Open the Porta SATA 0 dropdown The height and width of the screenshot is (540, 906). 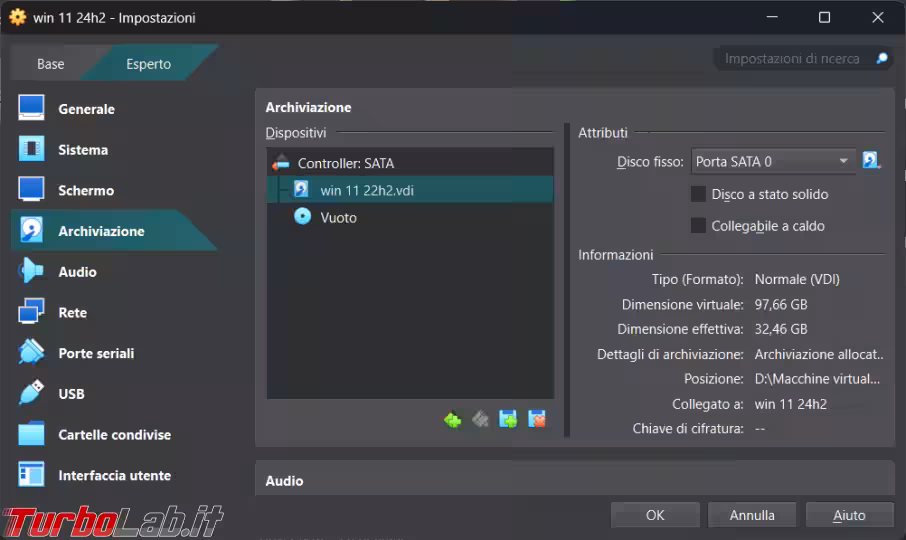(774, 162)
